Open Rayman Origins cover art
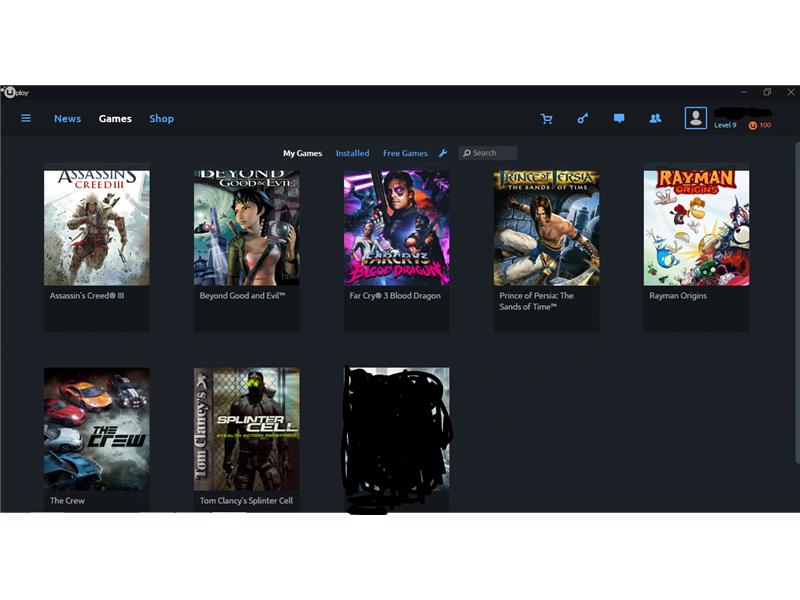The image size is (800, 600). pyautogui.click(x=696, y=228)
